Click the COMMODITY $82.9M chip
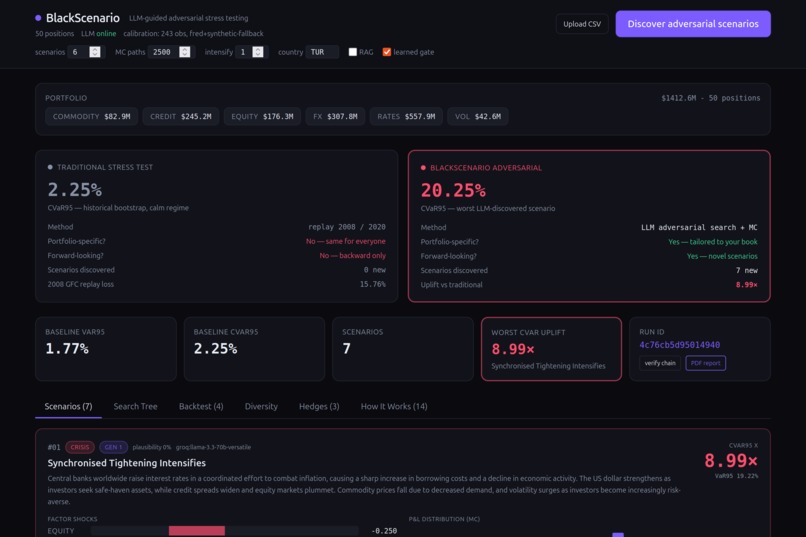Screen dimensions: 806x537 (91, 117)
